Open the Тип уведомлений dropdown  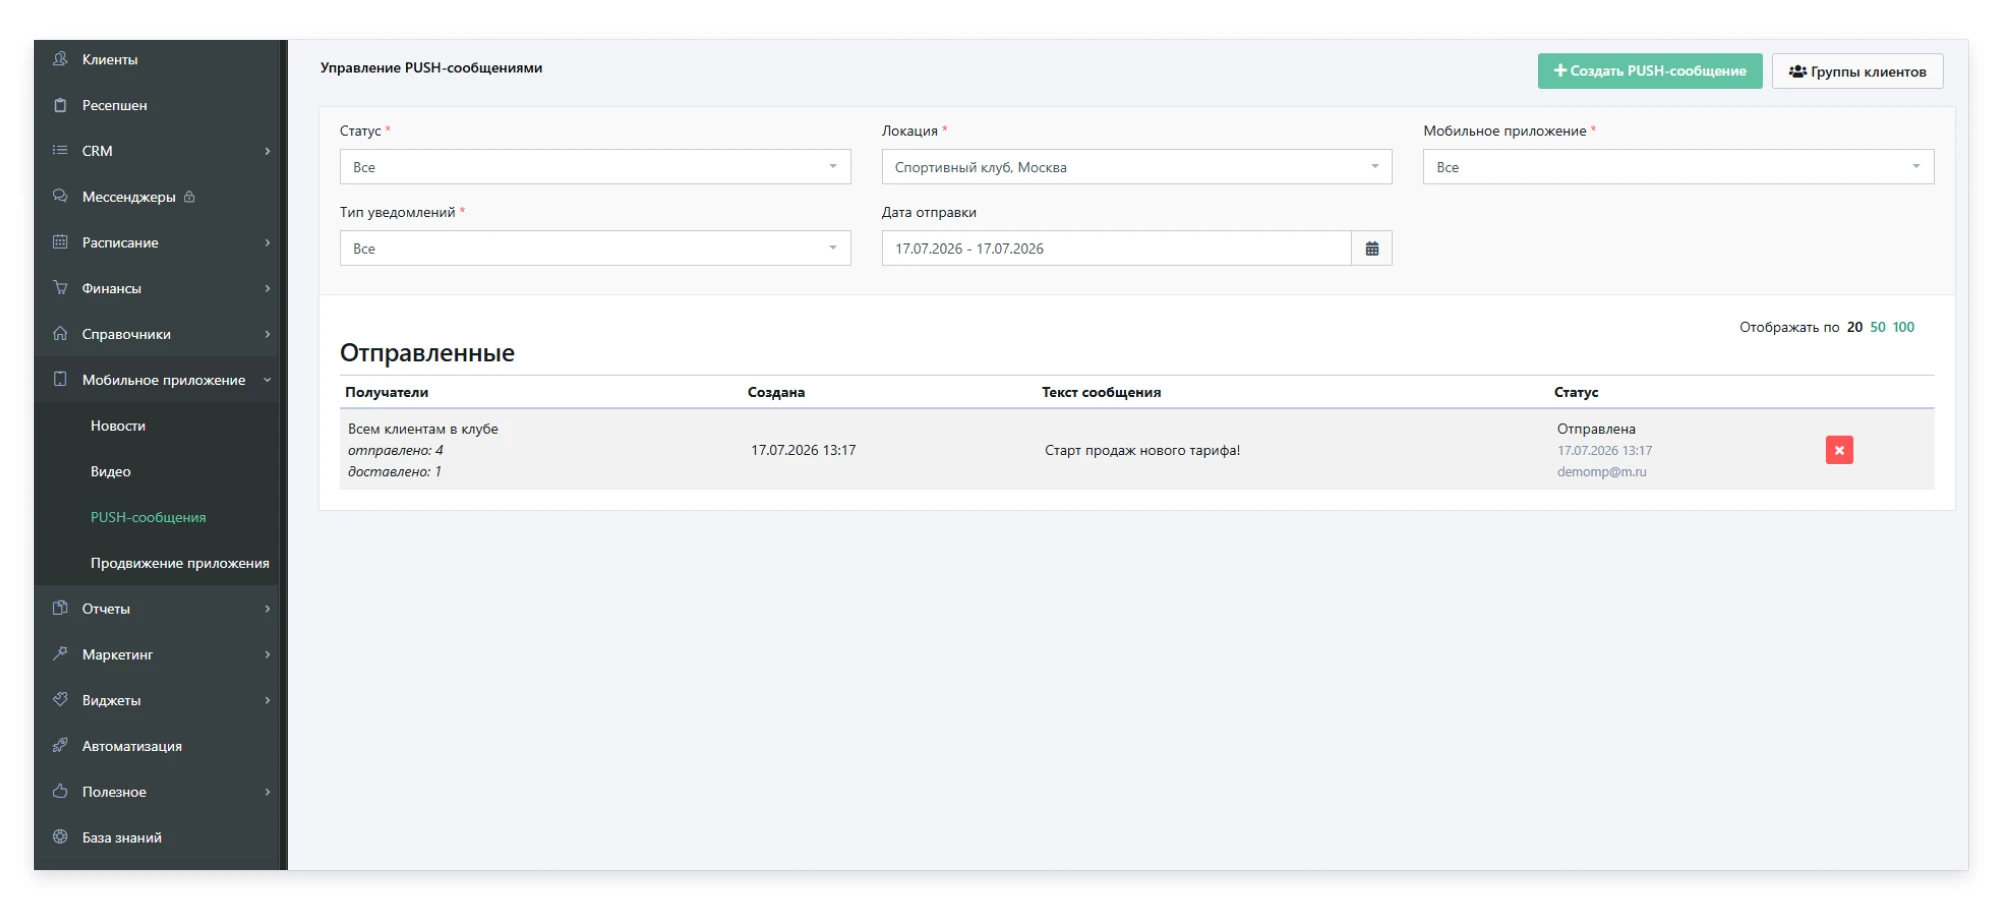[x=595, y=248]
